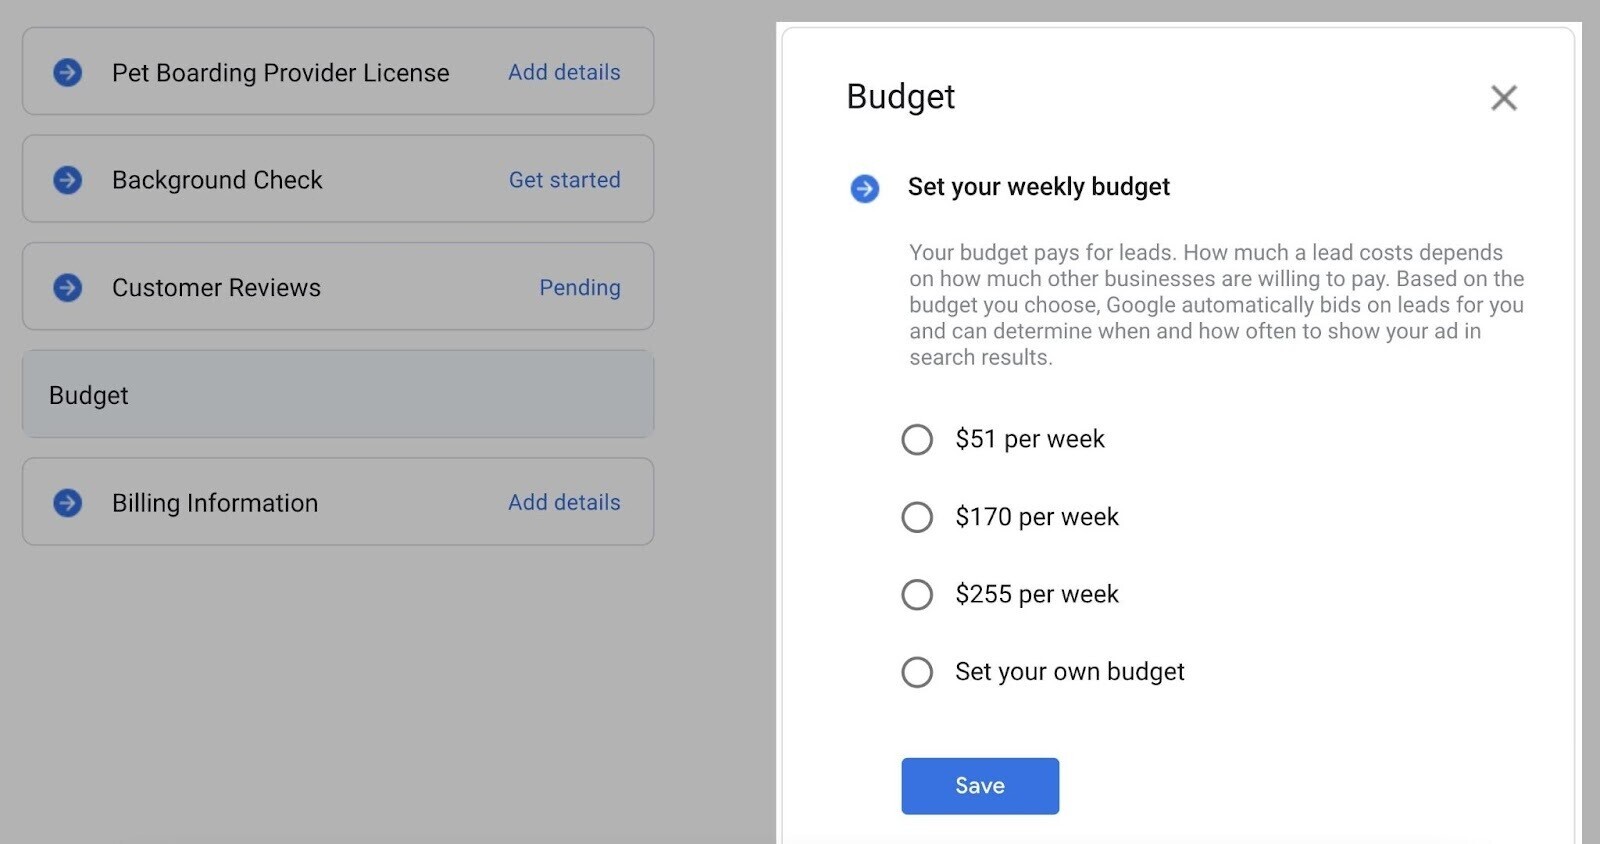
Task: Click the arrow icon next to Billing Information
Action: [x=67, y=503]
